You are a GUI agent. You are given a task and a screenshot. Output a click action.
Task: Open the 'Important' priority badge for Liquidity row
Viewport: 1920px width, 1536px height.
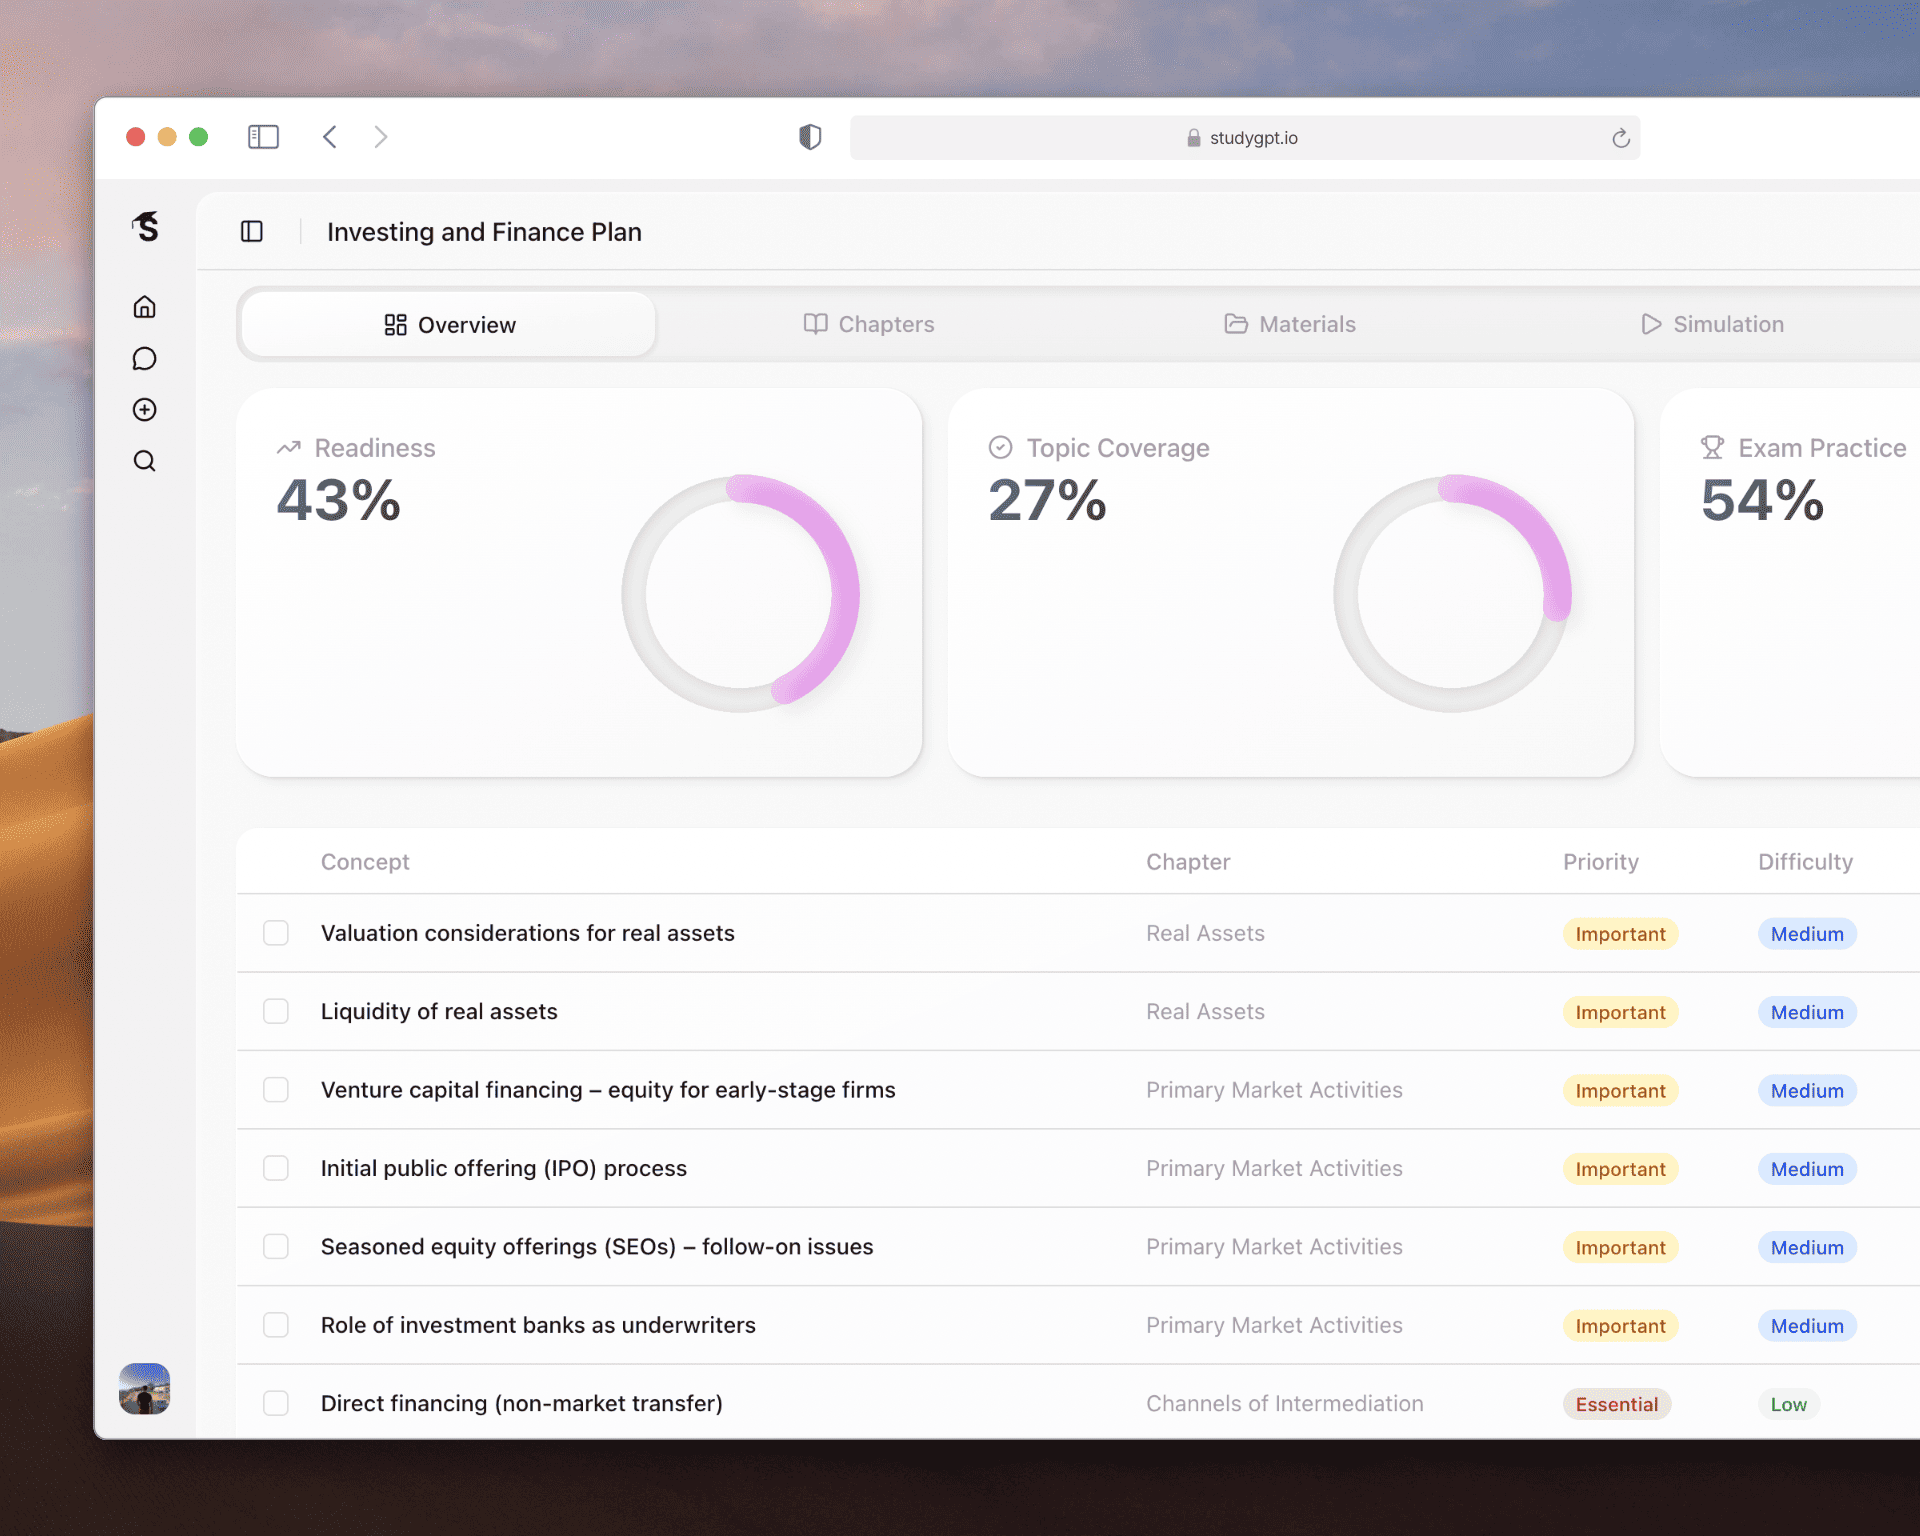click(x=1619, y=1012)
